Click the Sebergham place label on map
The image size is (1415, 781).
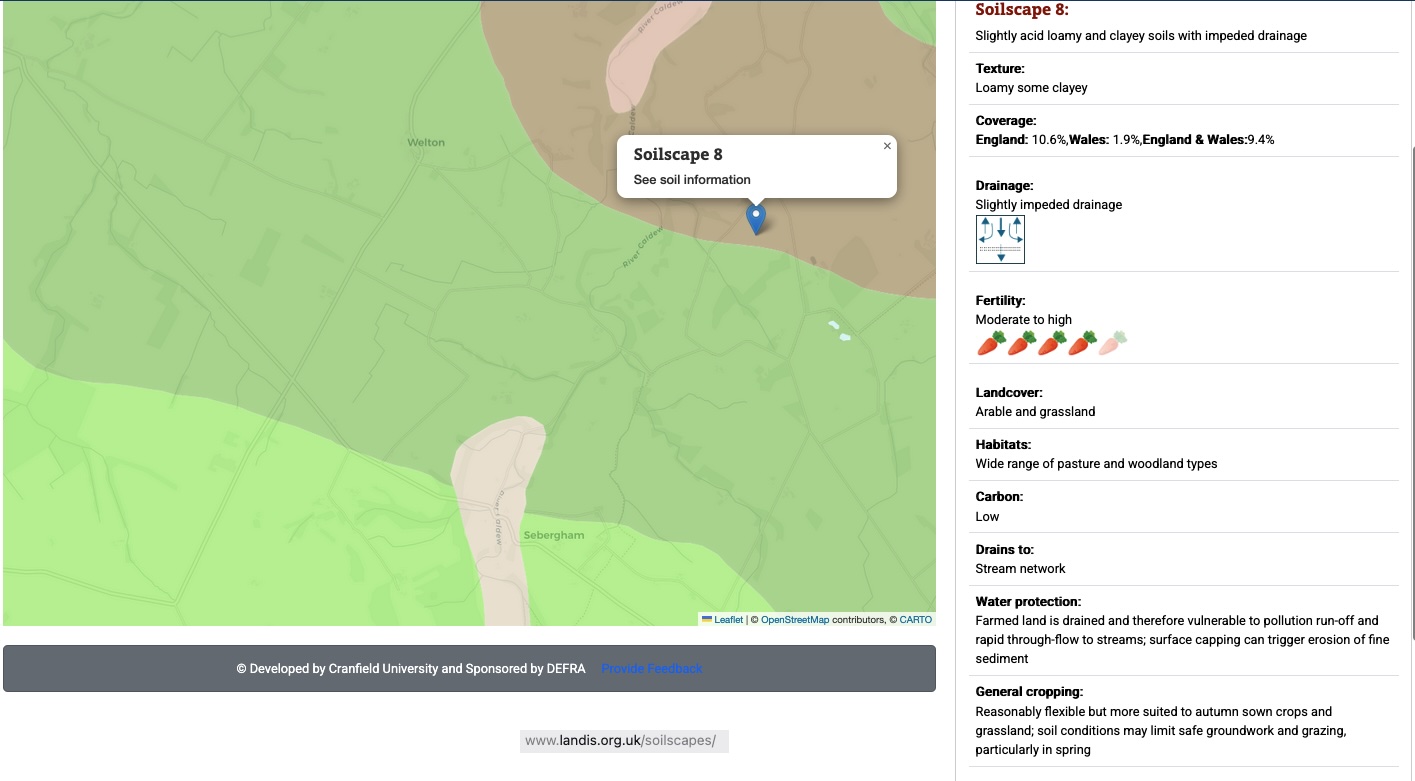tap(553, 536)
